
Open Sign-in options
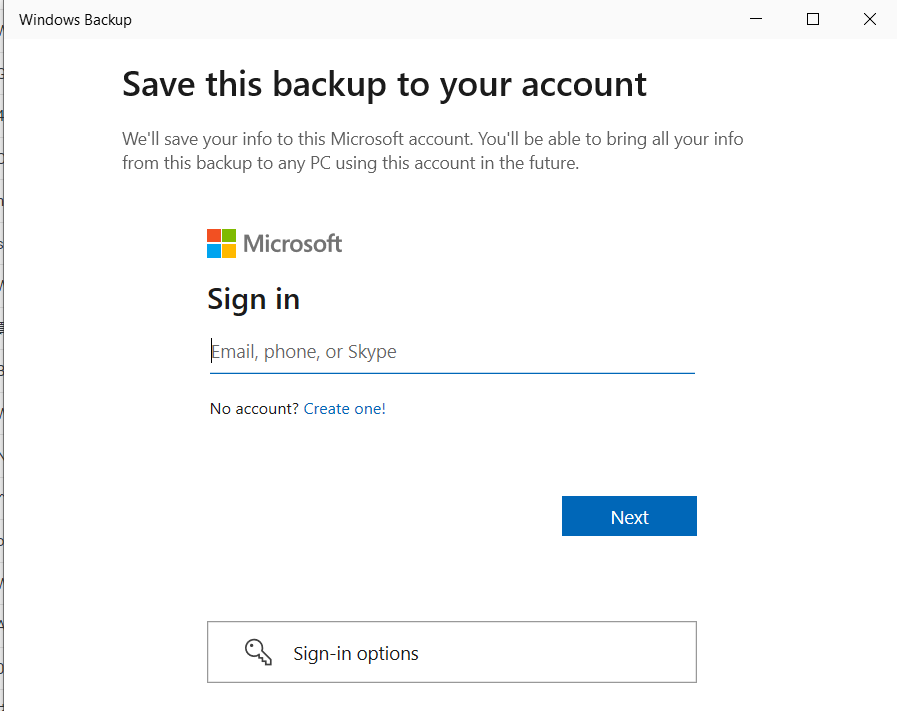[x=452, y=652]
